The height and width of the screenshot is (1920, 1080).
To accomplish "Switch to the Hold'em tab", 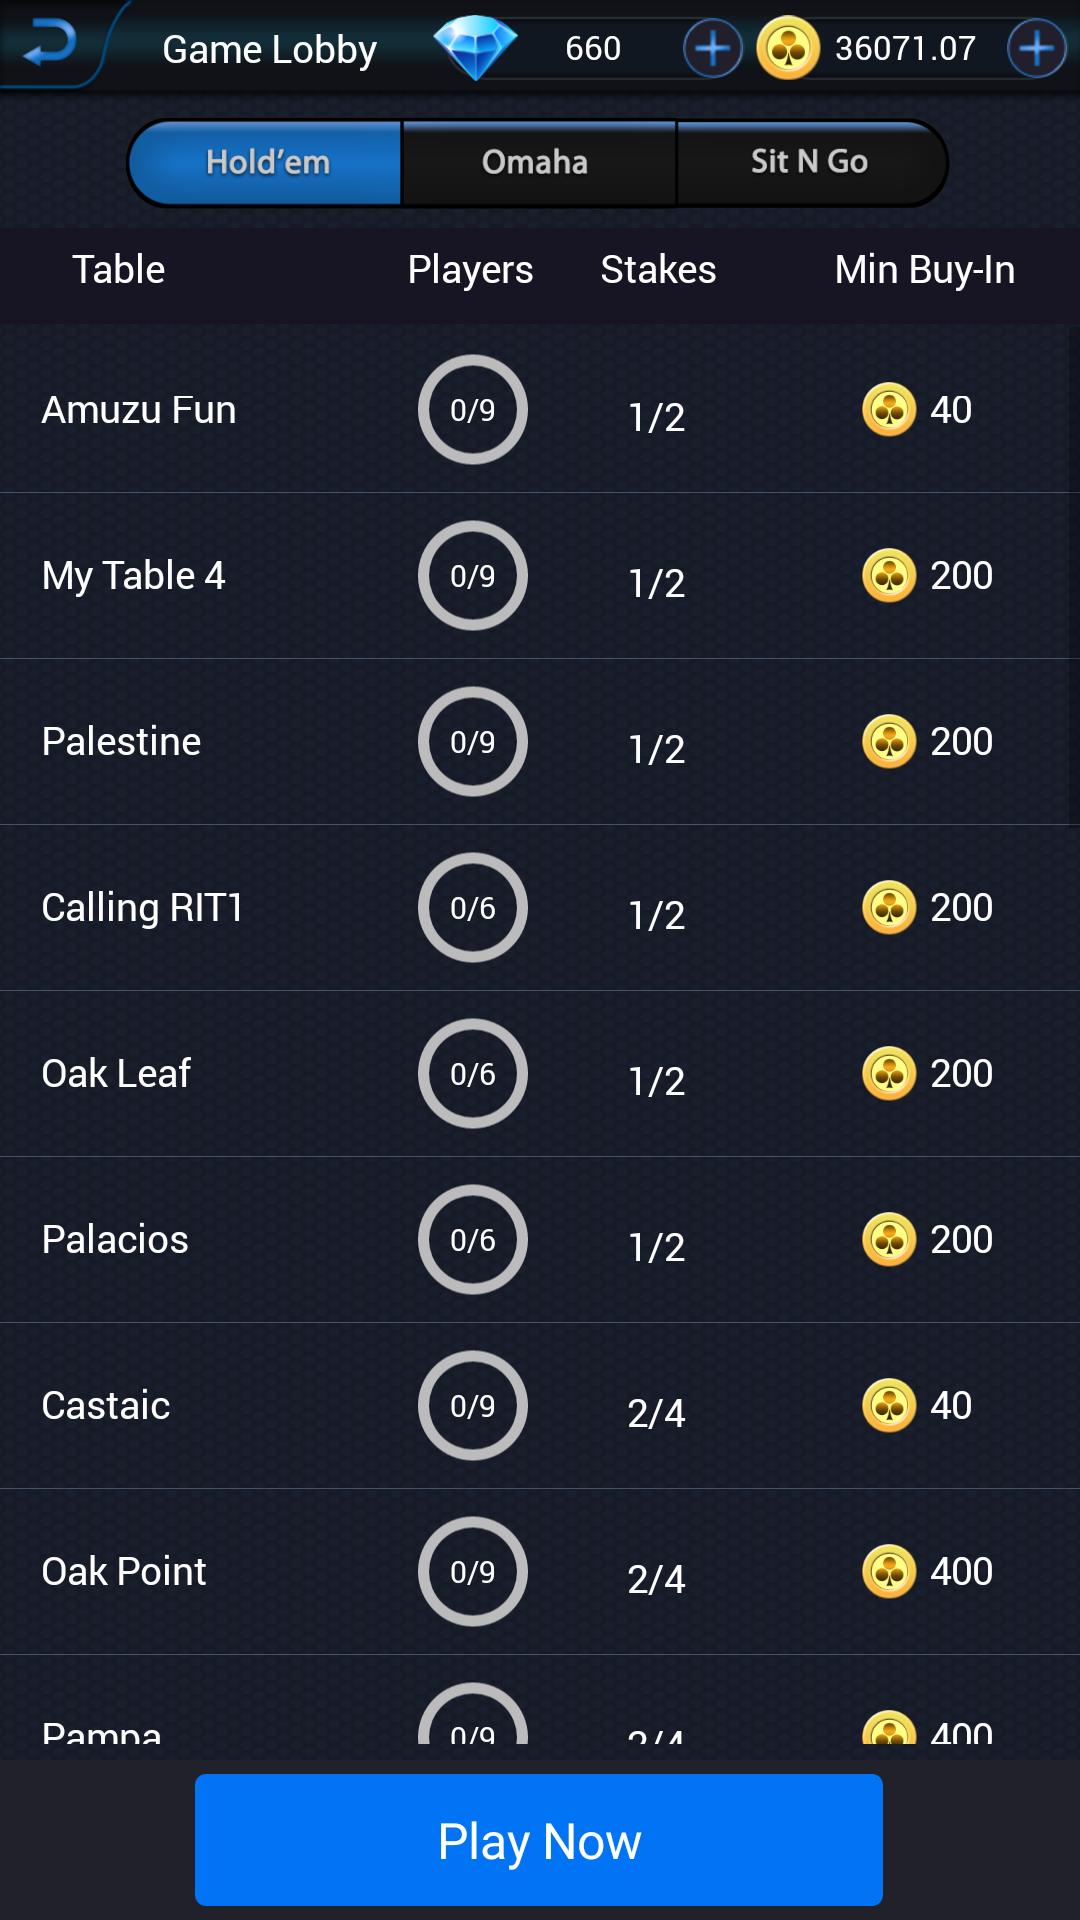I will [267, 162].
